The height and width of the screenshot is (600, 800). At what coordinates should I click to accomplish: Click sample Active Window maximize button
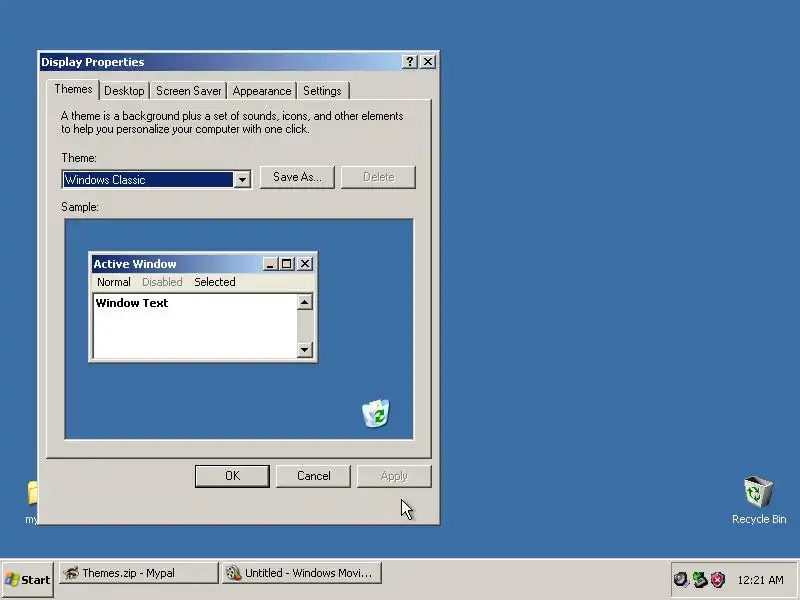(286, 264)
